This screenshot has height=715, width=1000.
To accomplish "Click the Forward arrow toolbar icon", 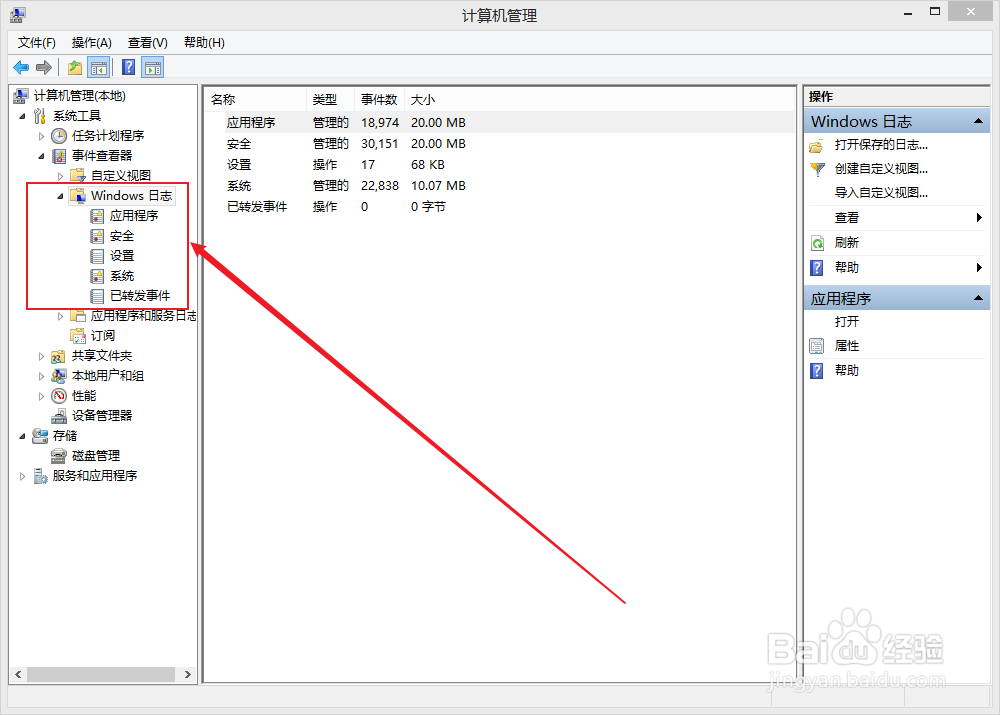I will tap(44, 67).
